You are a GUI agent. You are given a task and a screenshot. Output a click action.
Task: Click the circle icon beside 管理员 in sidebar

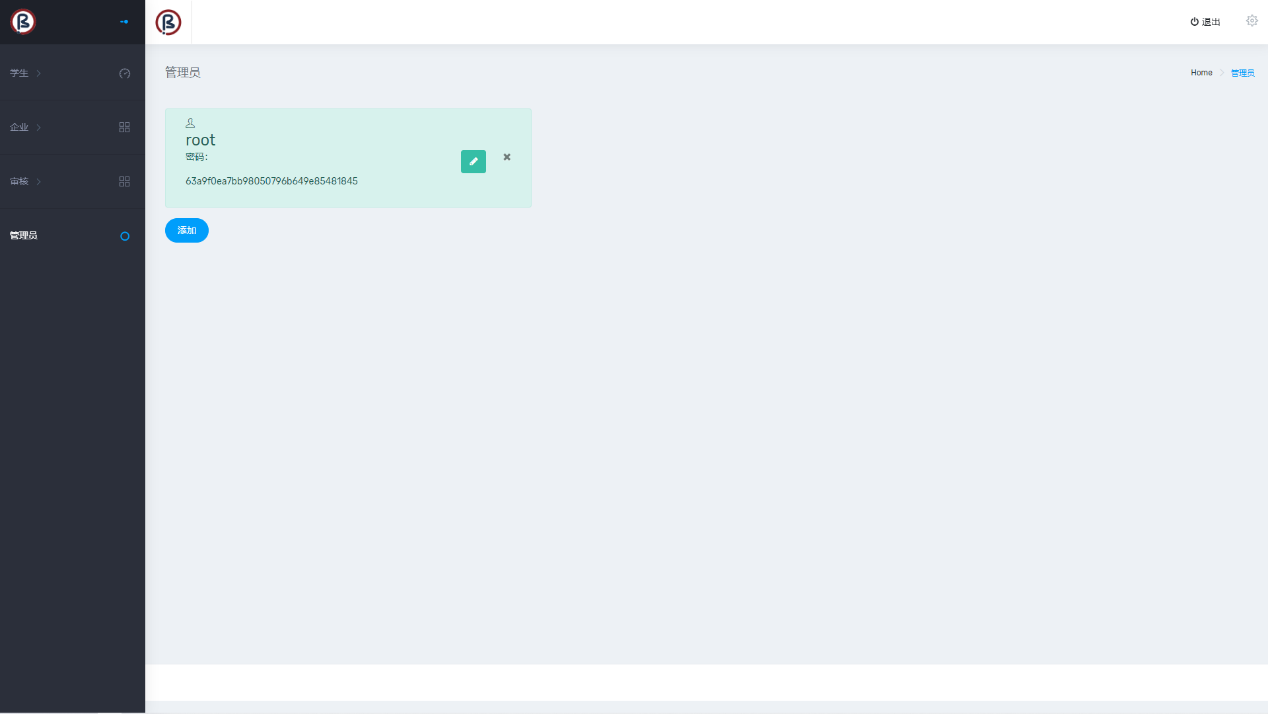(x=124, y=236)
